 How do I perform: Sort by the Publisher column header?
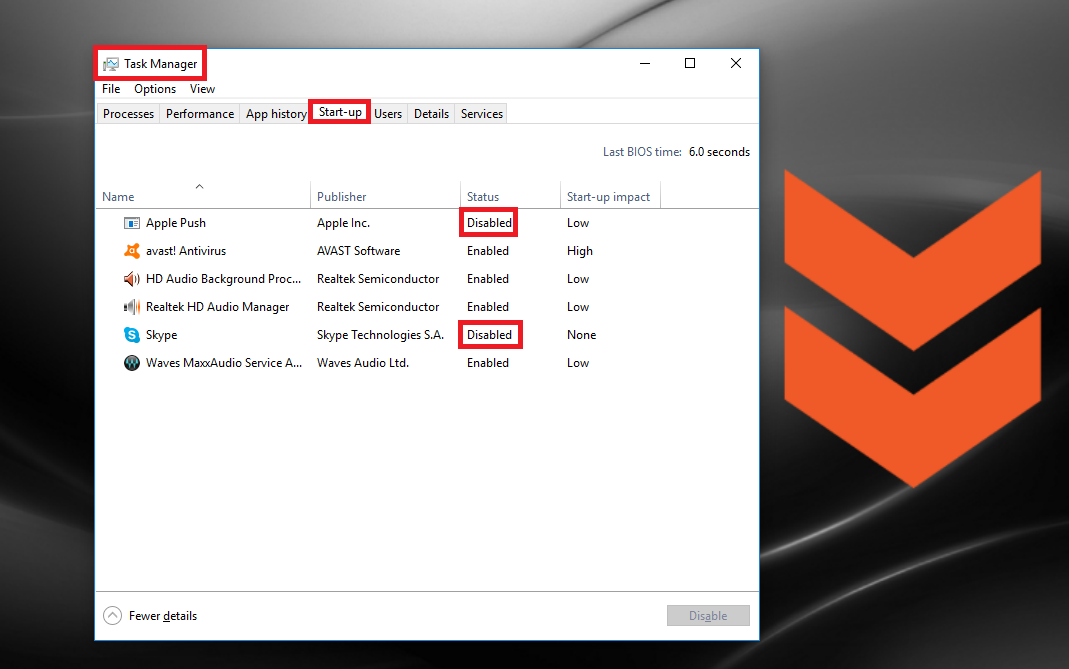pyautogui.click(x=342, y=196)
